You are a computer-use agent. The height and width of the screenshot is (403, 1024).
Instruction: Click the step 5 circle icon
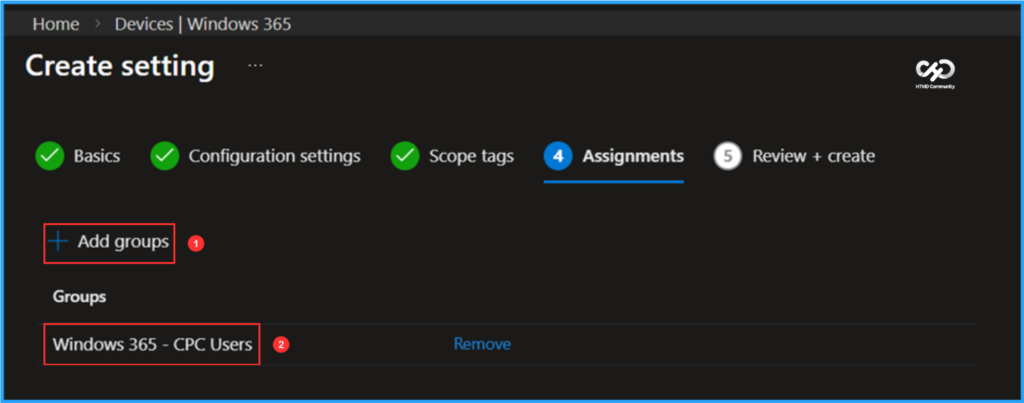pos(728,156)
